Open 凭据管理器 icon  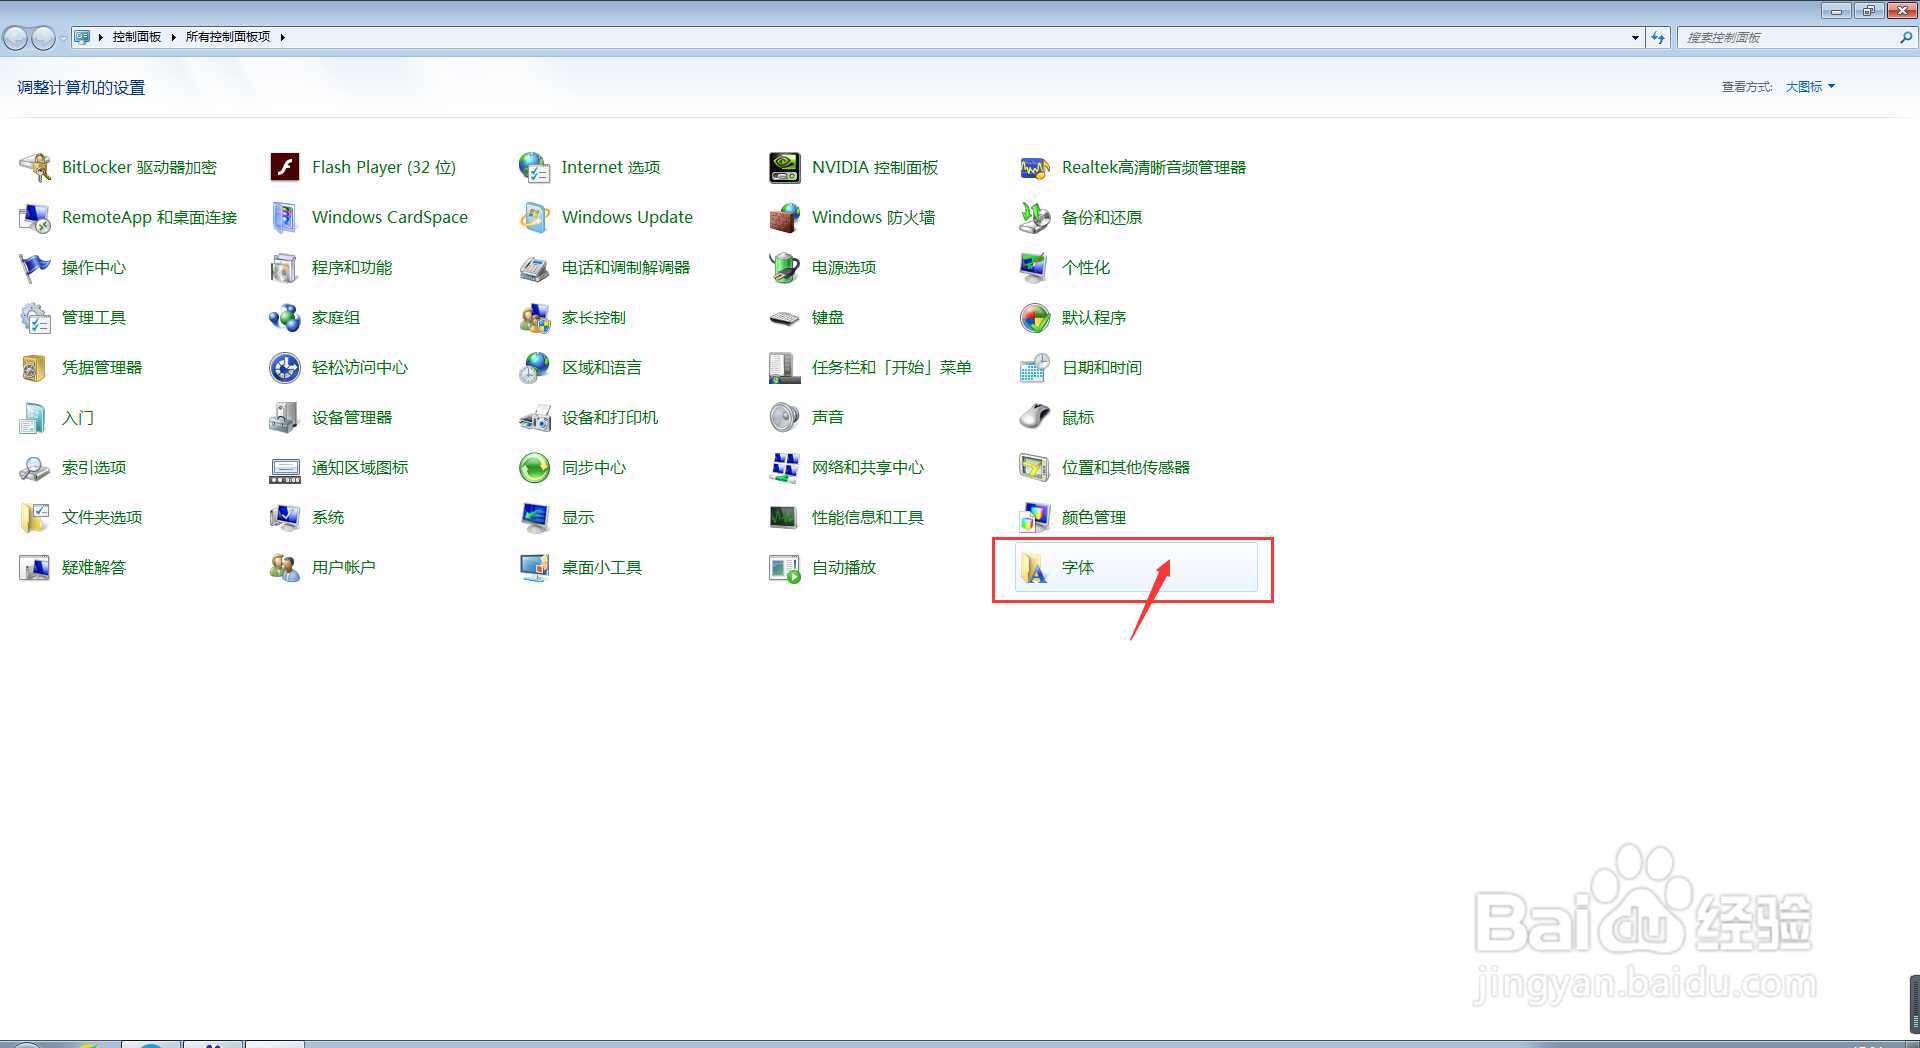pos(35,367)
